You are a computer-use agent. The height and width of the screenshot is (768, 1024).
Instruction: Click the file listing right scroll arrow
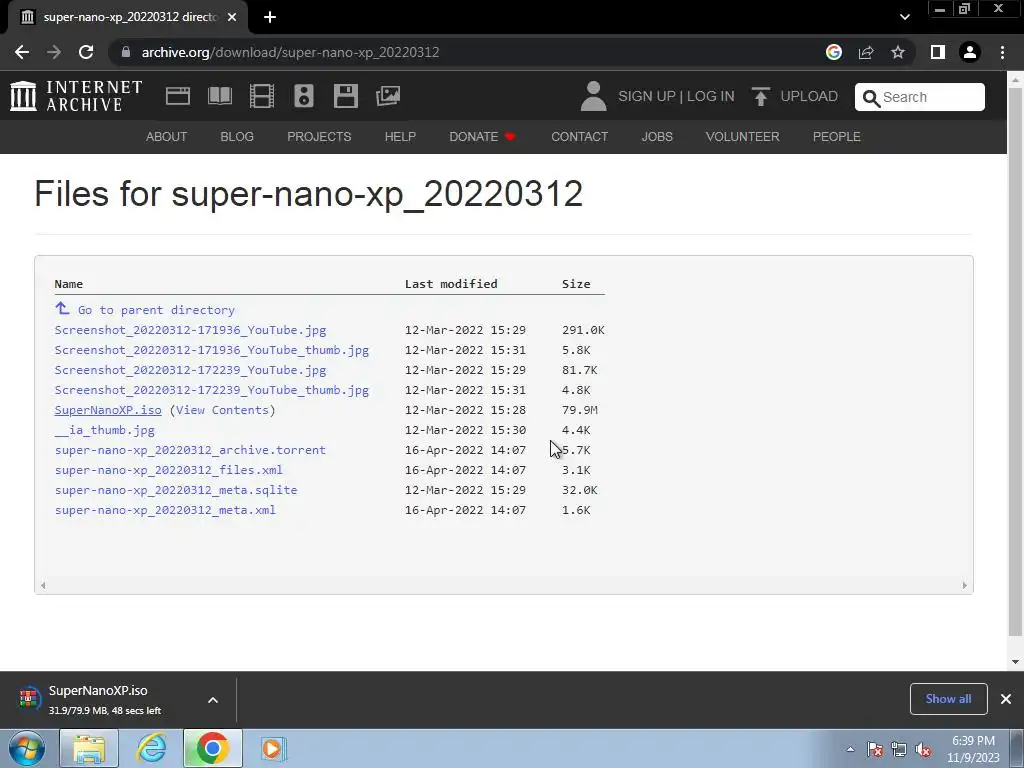point(965,586)
